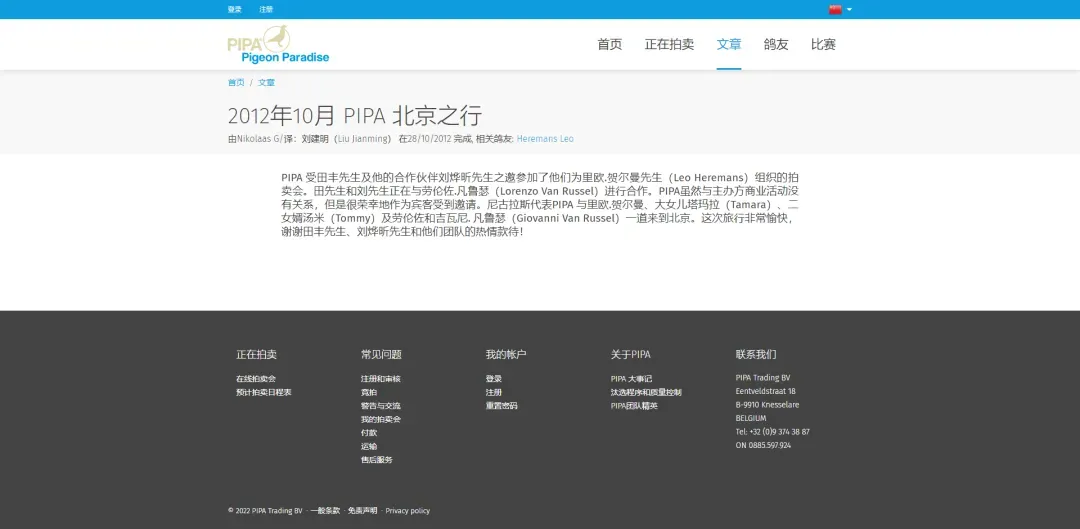Screen dimensions: 1080x529
Task: Open the 我的拍卖会 footer link
Action: click(x=381, y=419)
